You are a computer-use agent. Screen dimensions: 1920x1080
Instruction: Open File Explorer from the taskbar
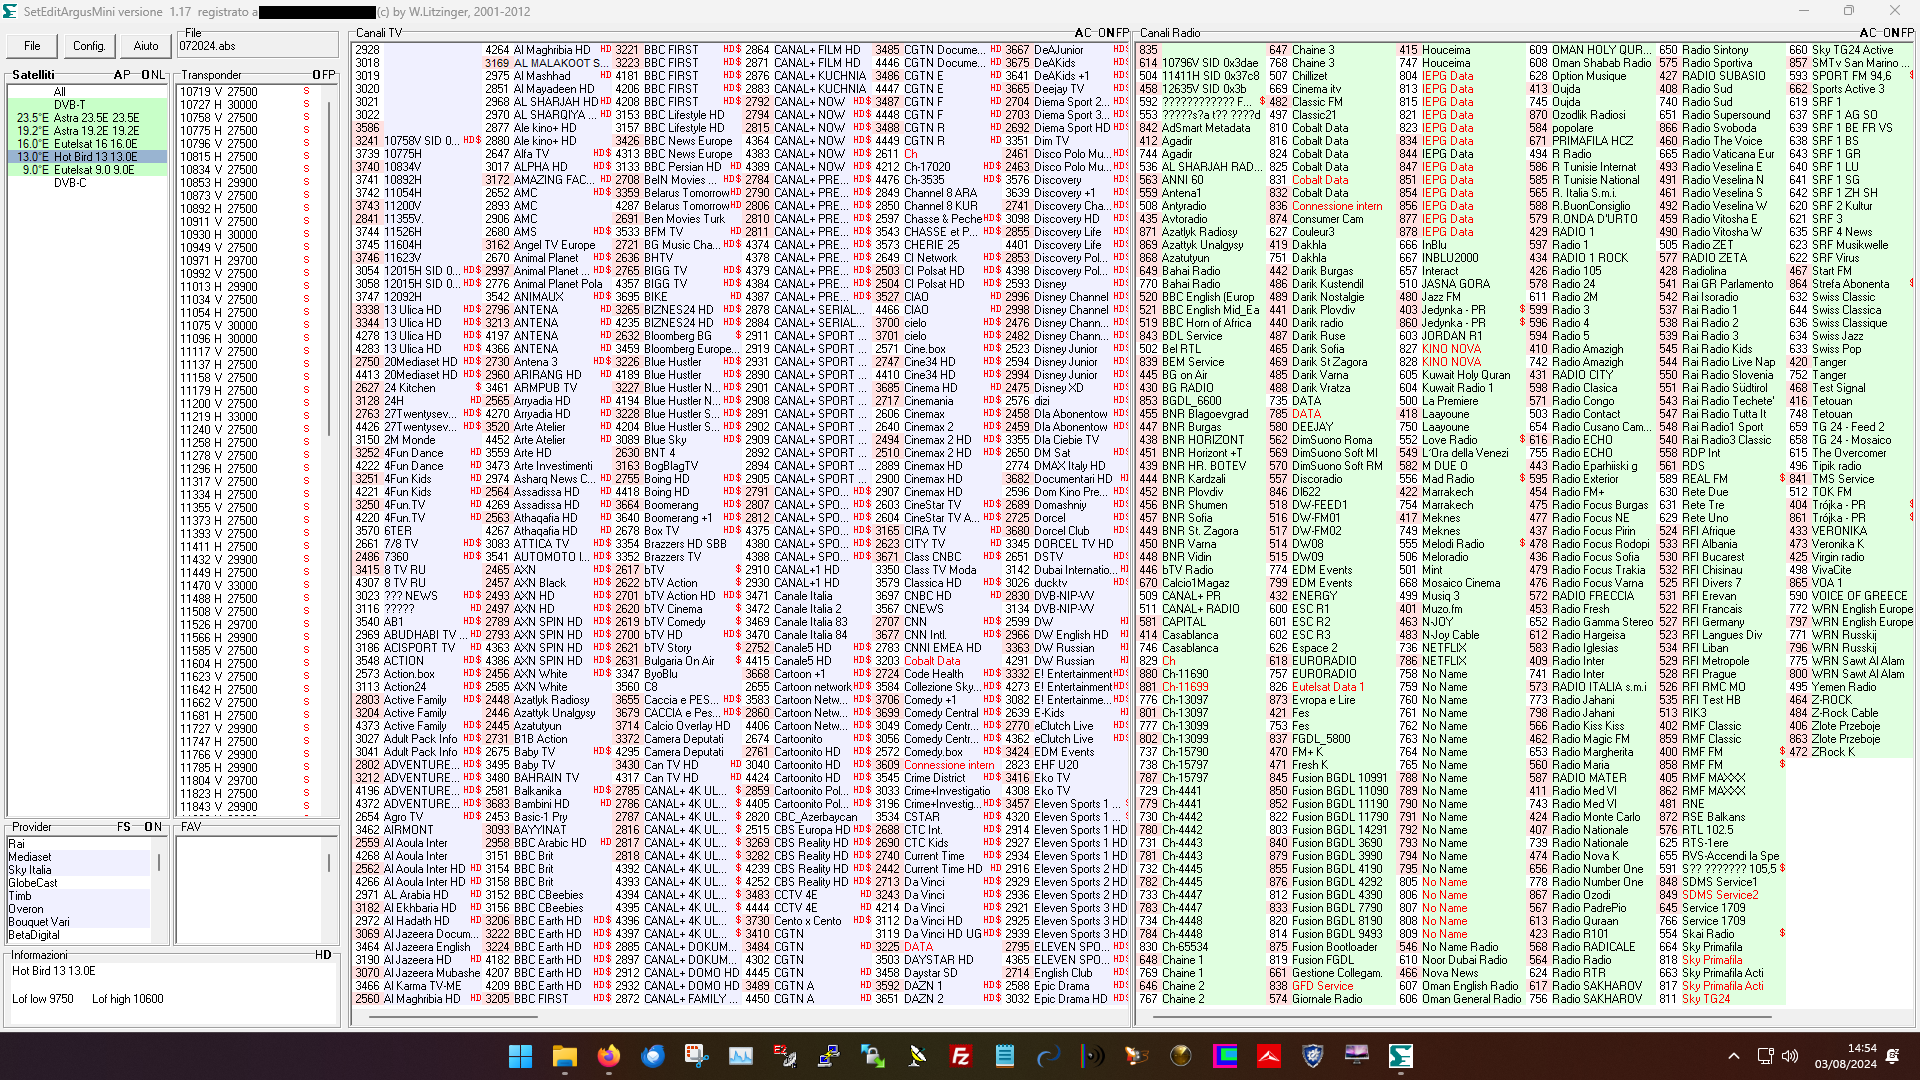click(564, 1055)
